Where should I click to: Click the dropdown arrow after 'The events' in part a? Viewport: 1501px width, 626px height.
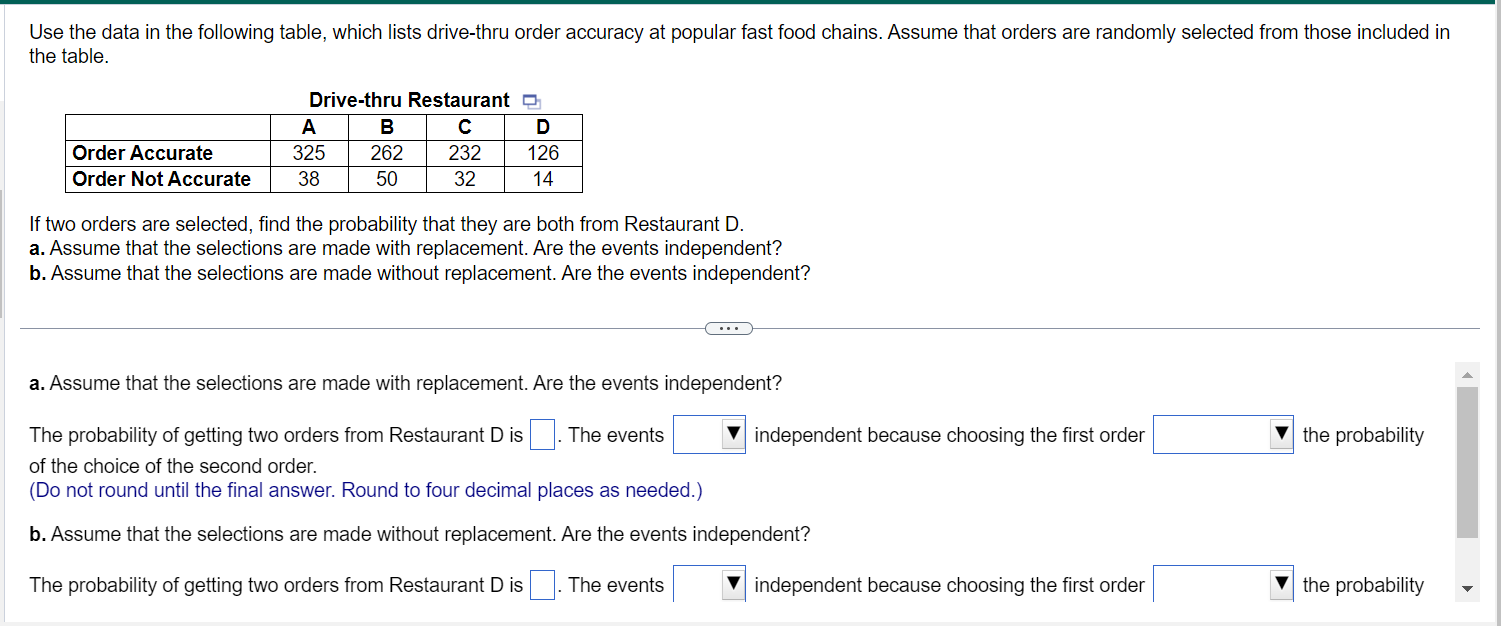coord(734,434)
